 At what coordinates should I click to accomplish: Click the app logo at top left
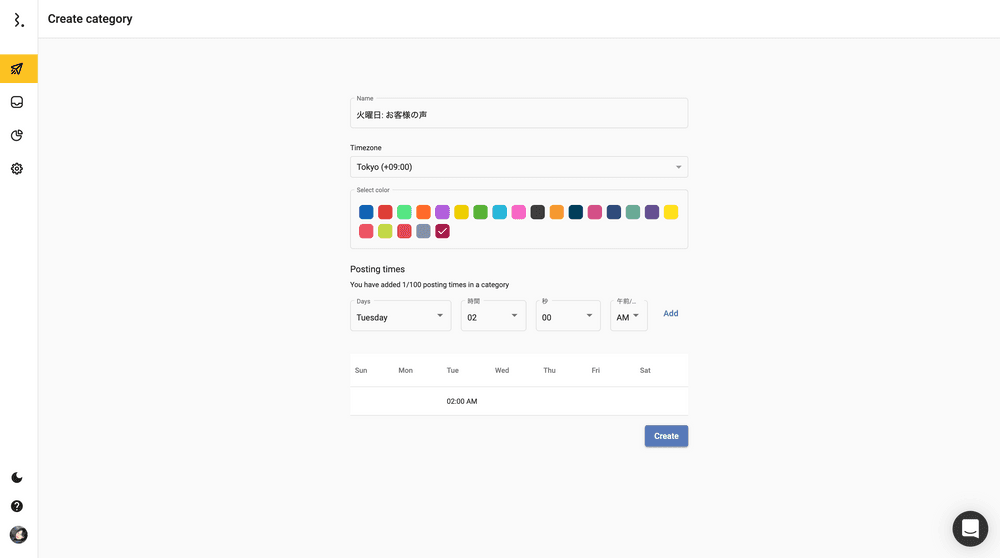[x=18, y=20]
